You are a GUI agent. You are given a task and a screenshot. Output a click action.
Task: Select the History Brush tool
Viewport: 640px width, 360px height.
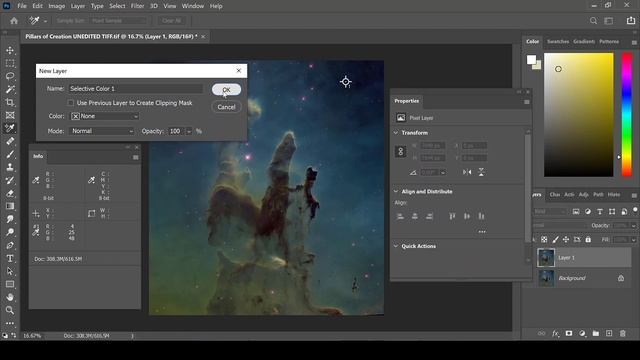[10, 180]
